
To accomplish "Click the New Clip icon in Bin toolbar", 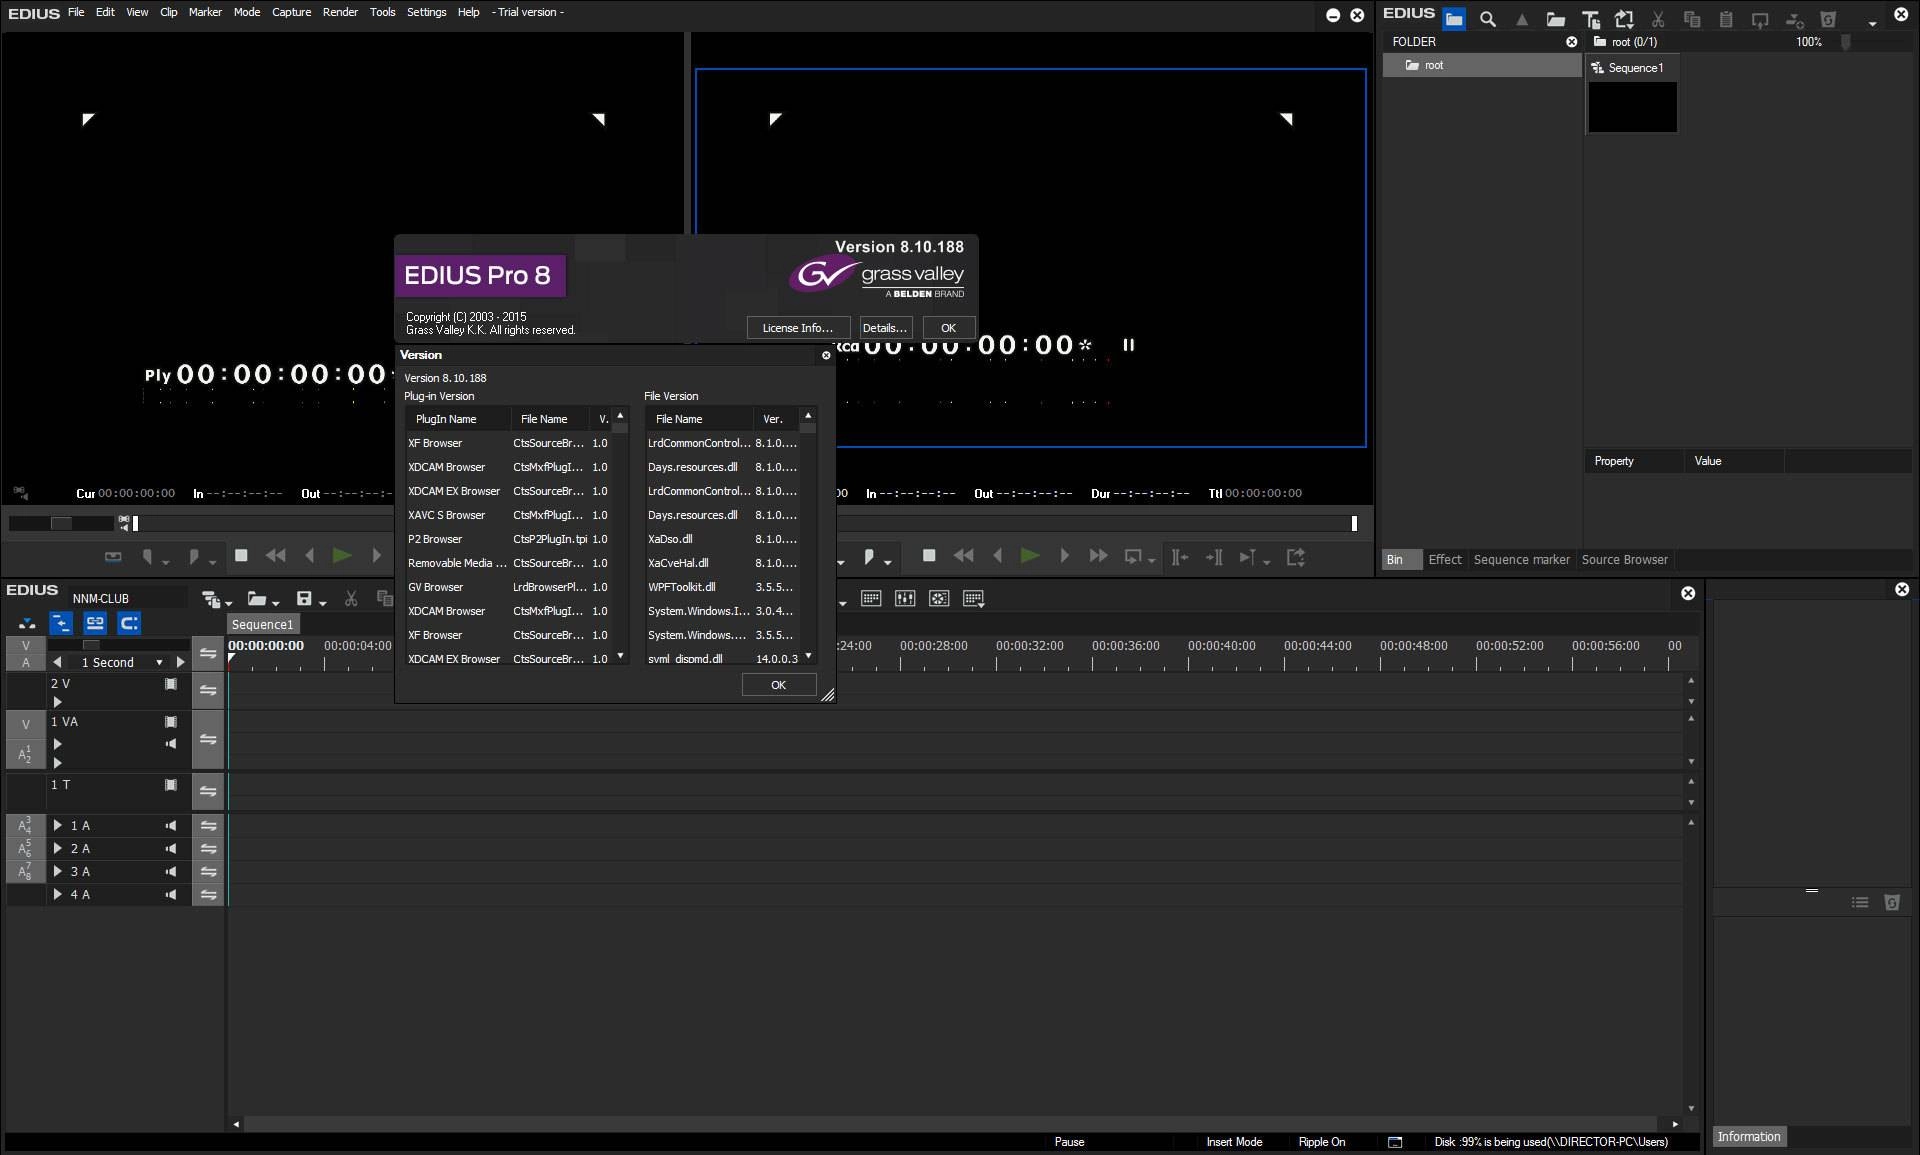I will [x=1624, y=19].
